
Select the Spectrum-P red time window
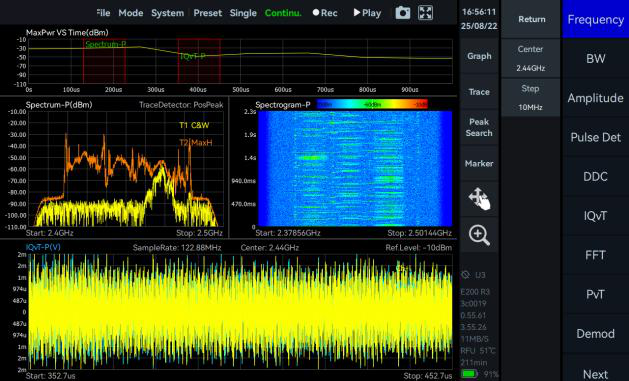coord(104,61)
